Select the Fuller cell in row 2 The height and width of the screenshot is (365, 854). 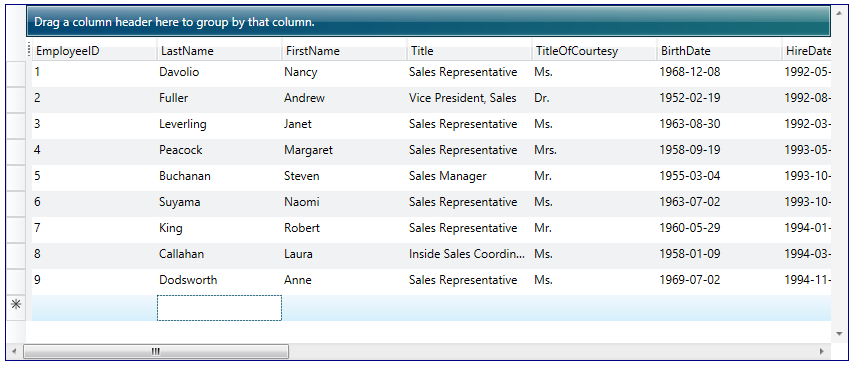[x=219, y=98]
